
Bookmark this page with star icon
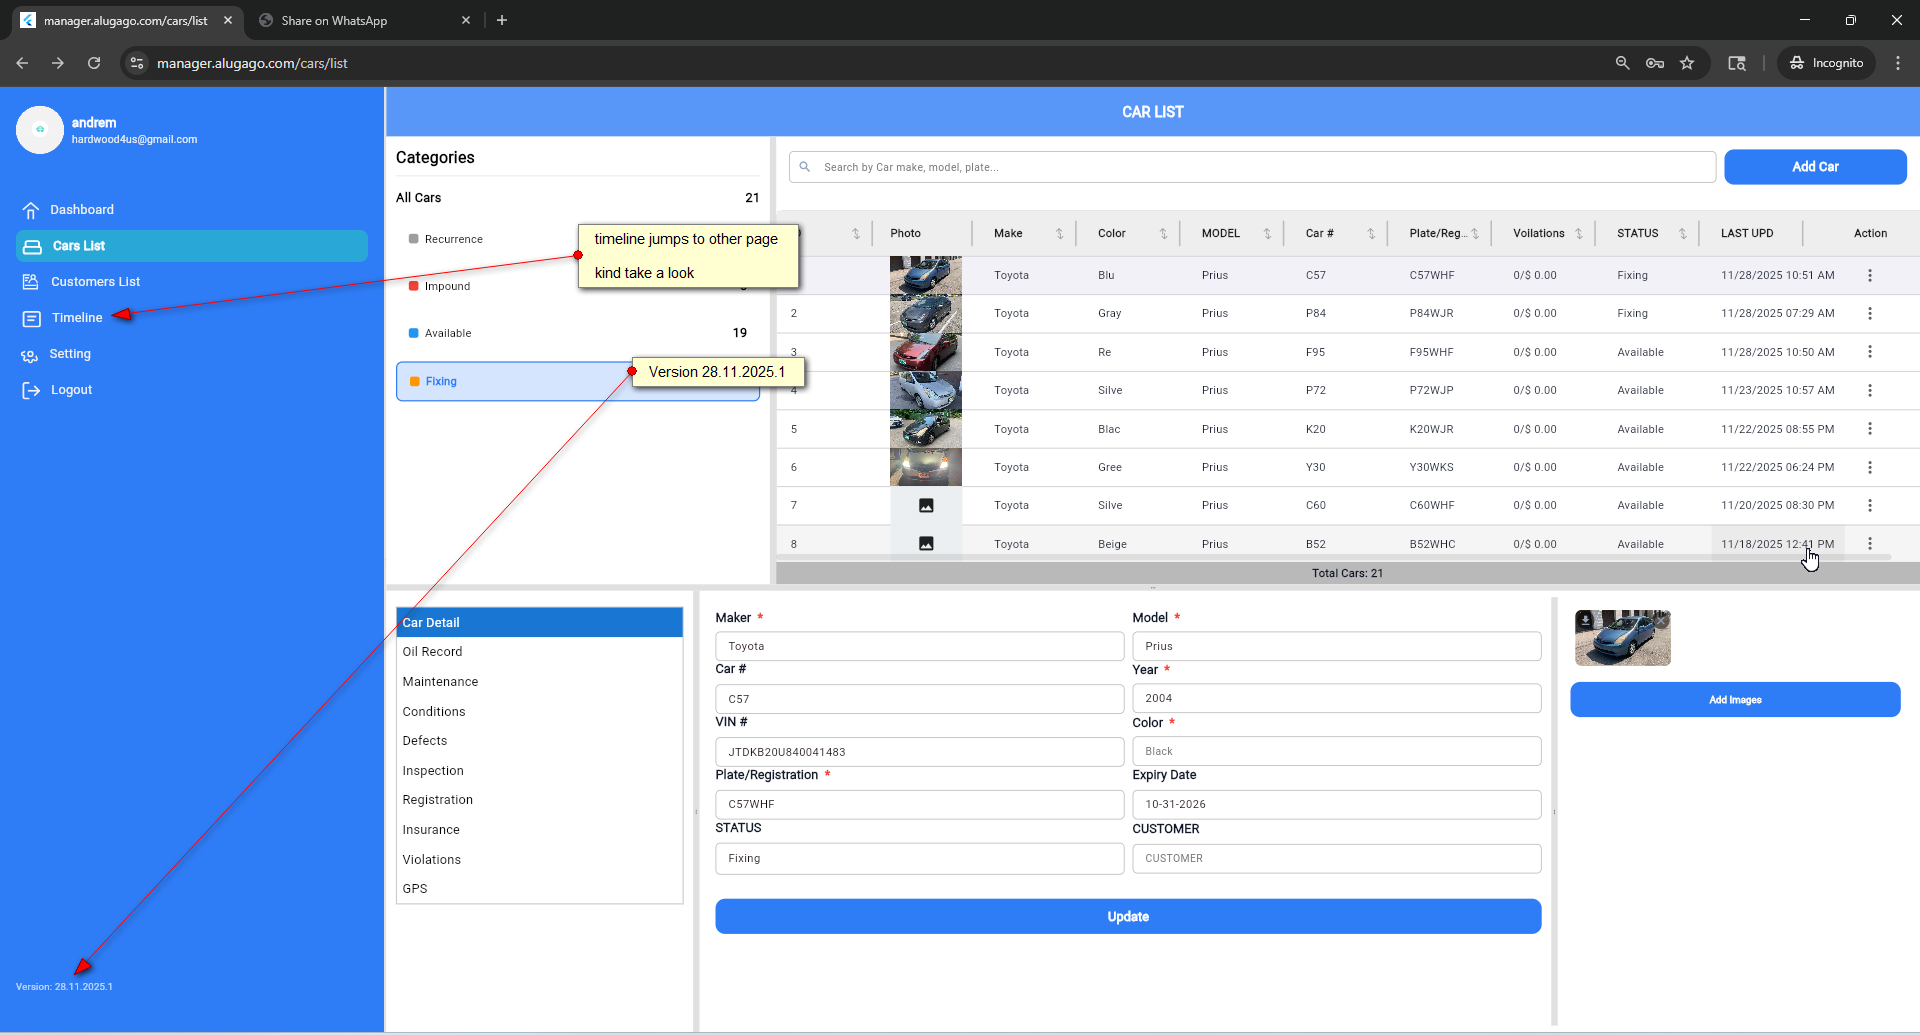coord(1687,63)
